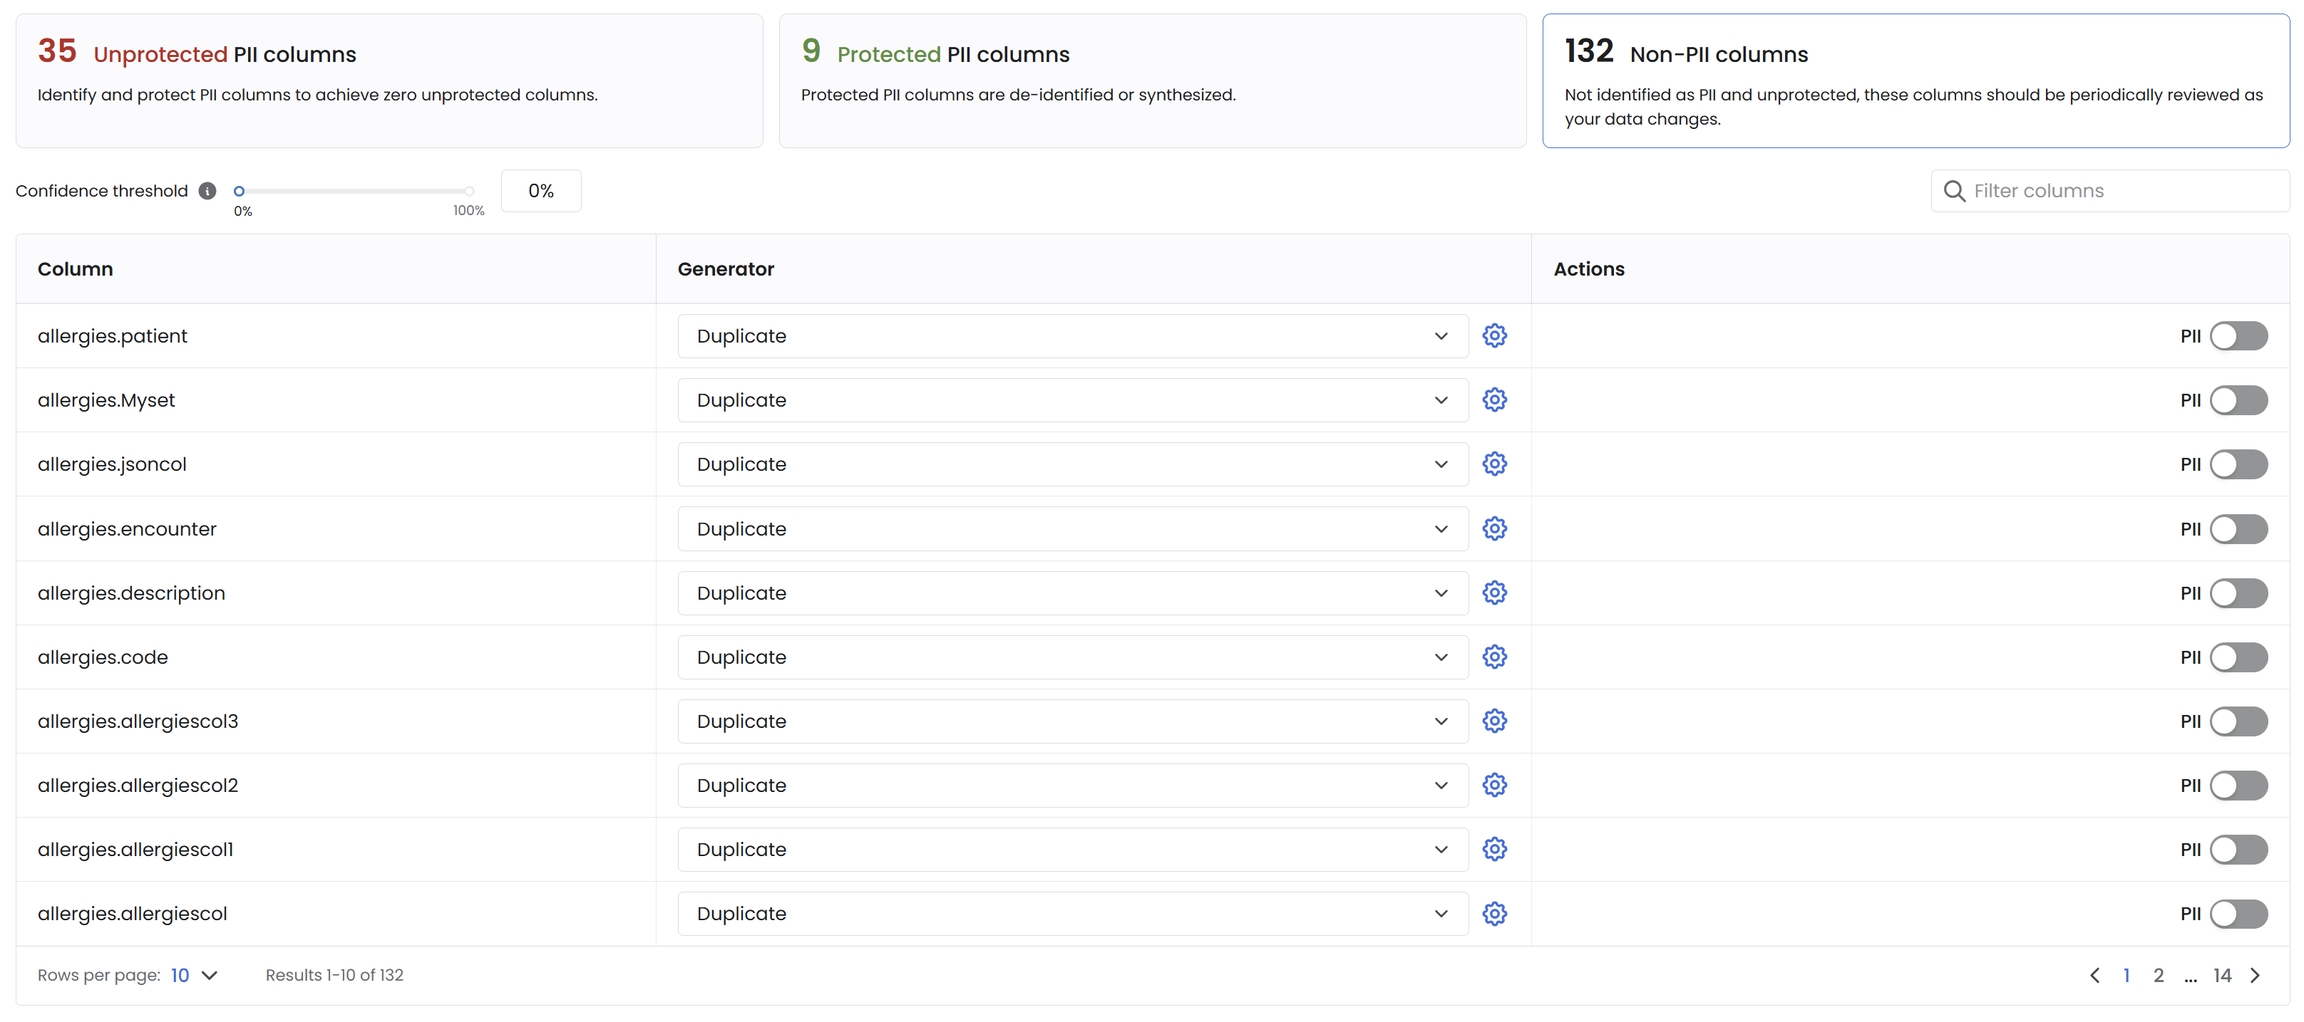Image resolution: width=2304 pixels, height=1022 pixels.
Task: Open generator settings gear for allergies.patient
Action: pos(1494,336)
